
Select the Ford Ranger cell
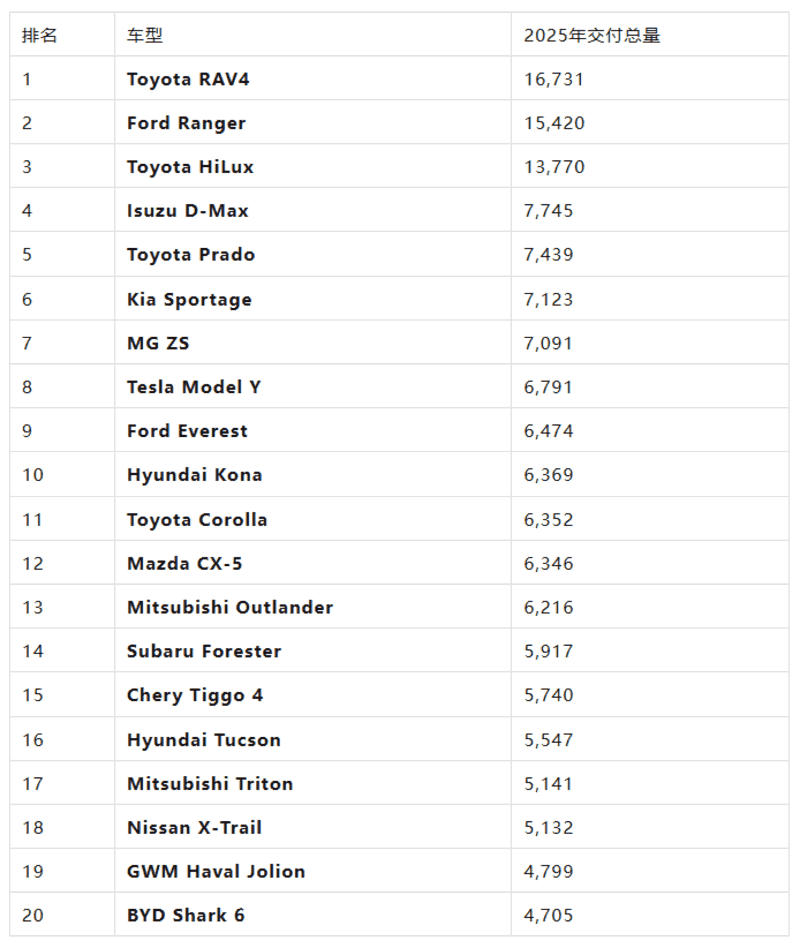[186, 123]
